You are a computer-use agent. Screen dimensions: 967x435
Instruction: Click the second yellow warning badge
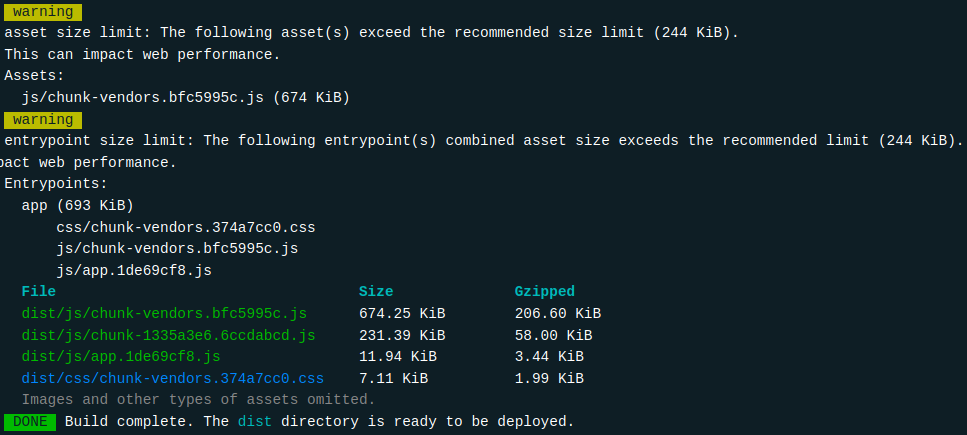[42, 119]
